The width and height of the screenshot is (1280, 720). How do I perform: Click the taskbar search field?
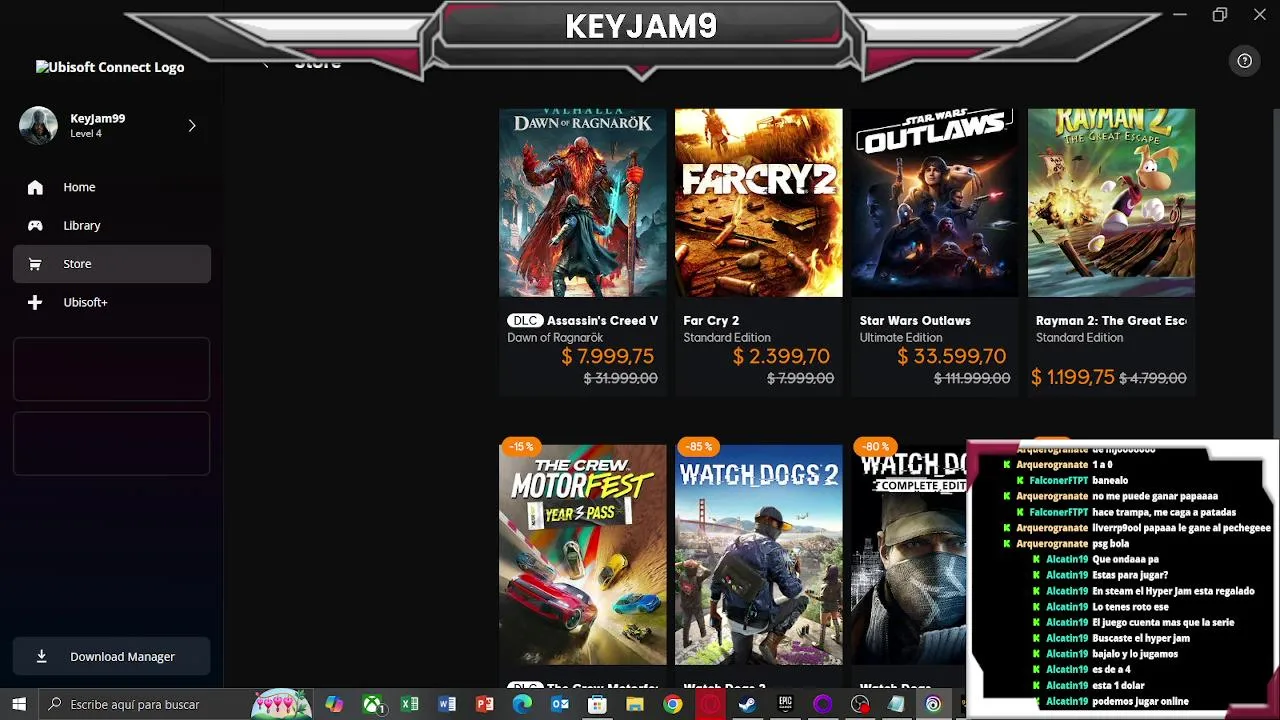175,704
